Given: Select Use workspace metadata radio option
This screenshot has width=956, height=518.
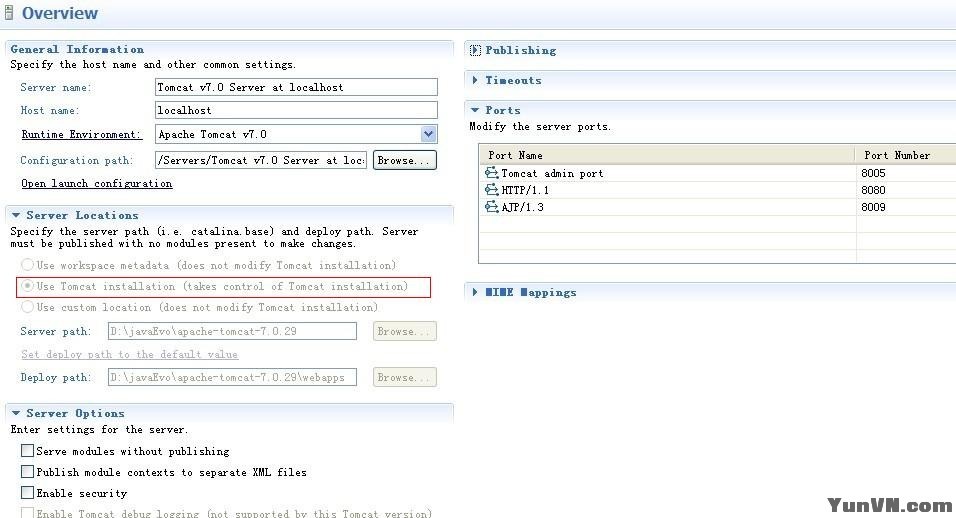Looking at the screenshot, I should [27, 265].
